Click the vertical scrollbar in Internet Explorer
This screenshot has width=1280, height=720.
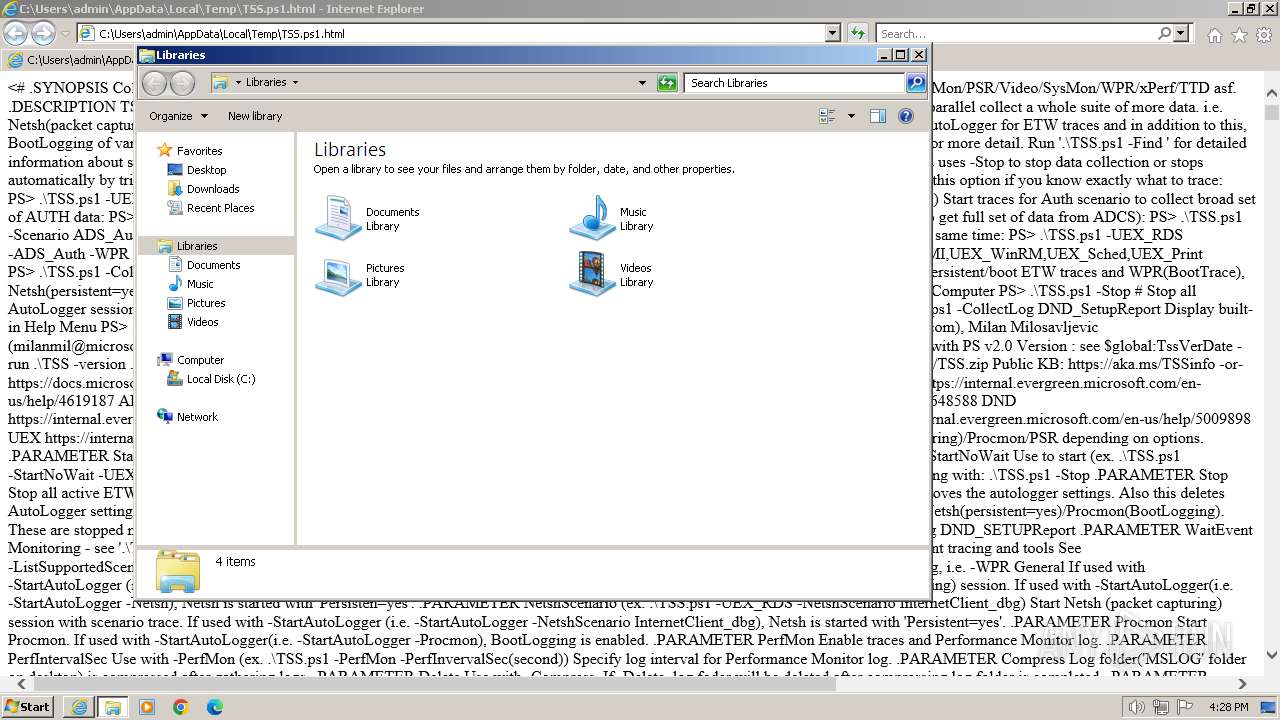[1272, 372]
